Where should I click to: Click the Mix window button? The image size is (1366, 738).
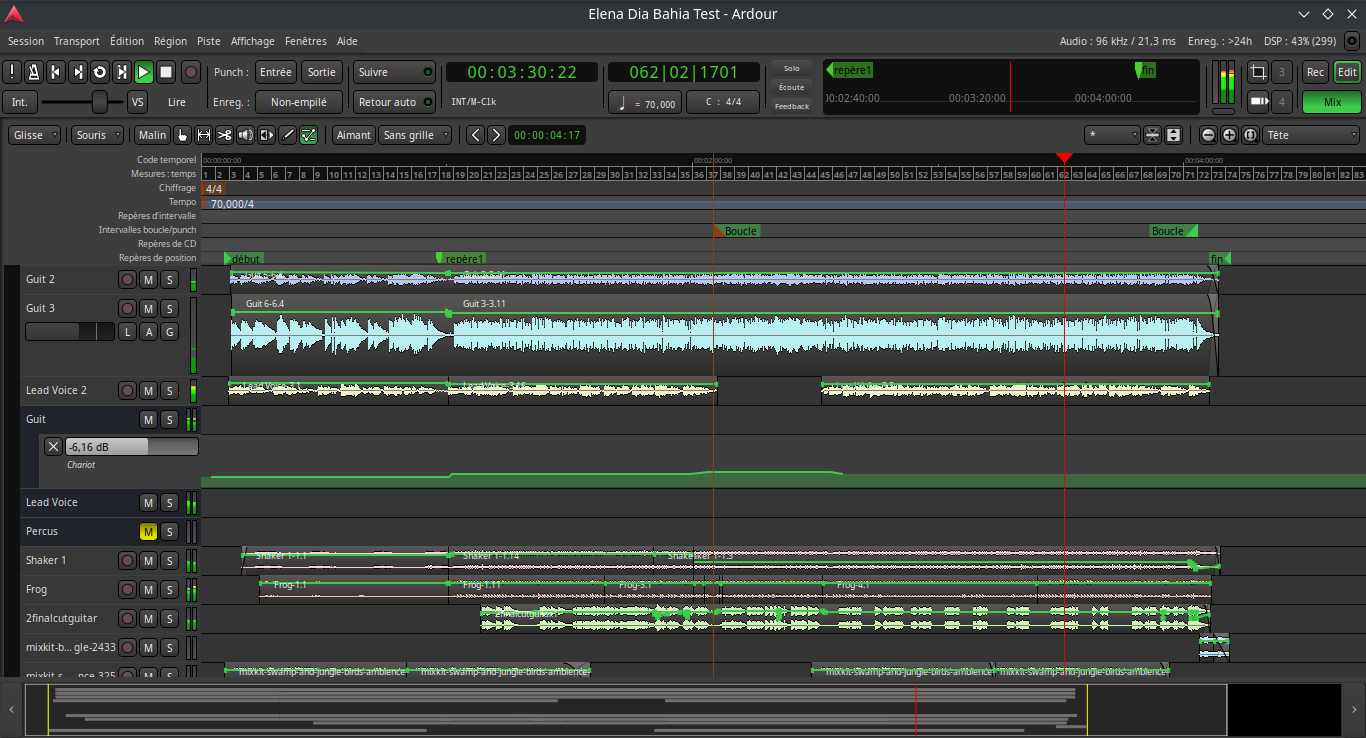tap(1331, 102)
